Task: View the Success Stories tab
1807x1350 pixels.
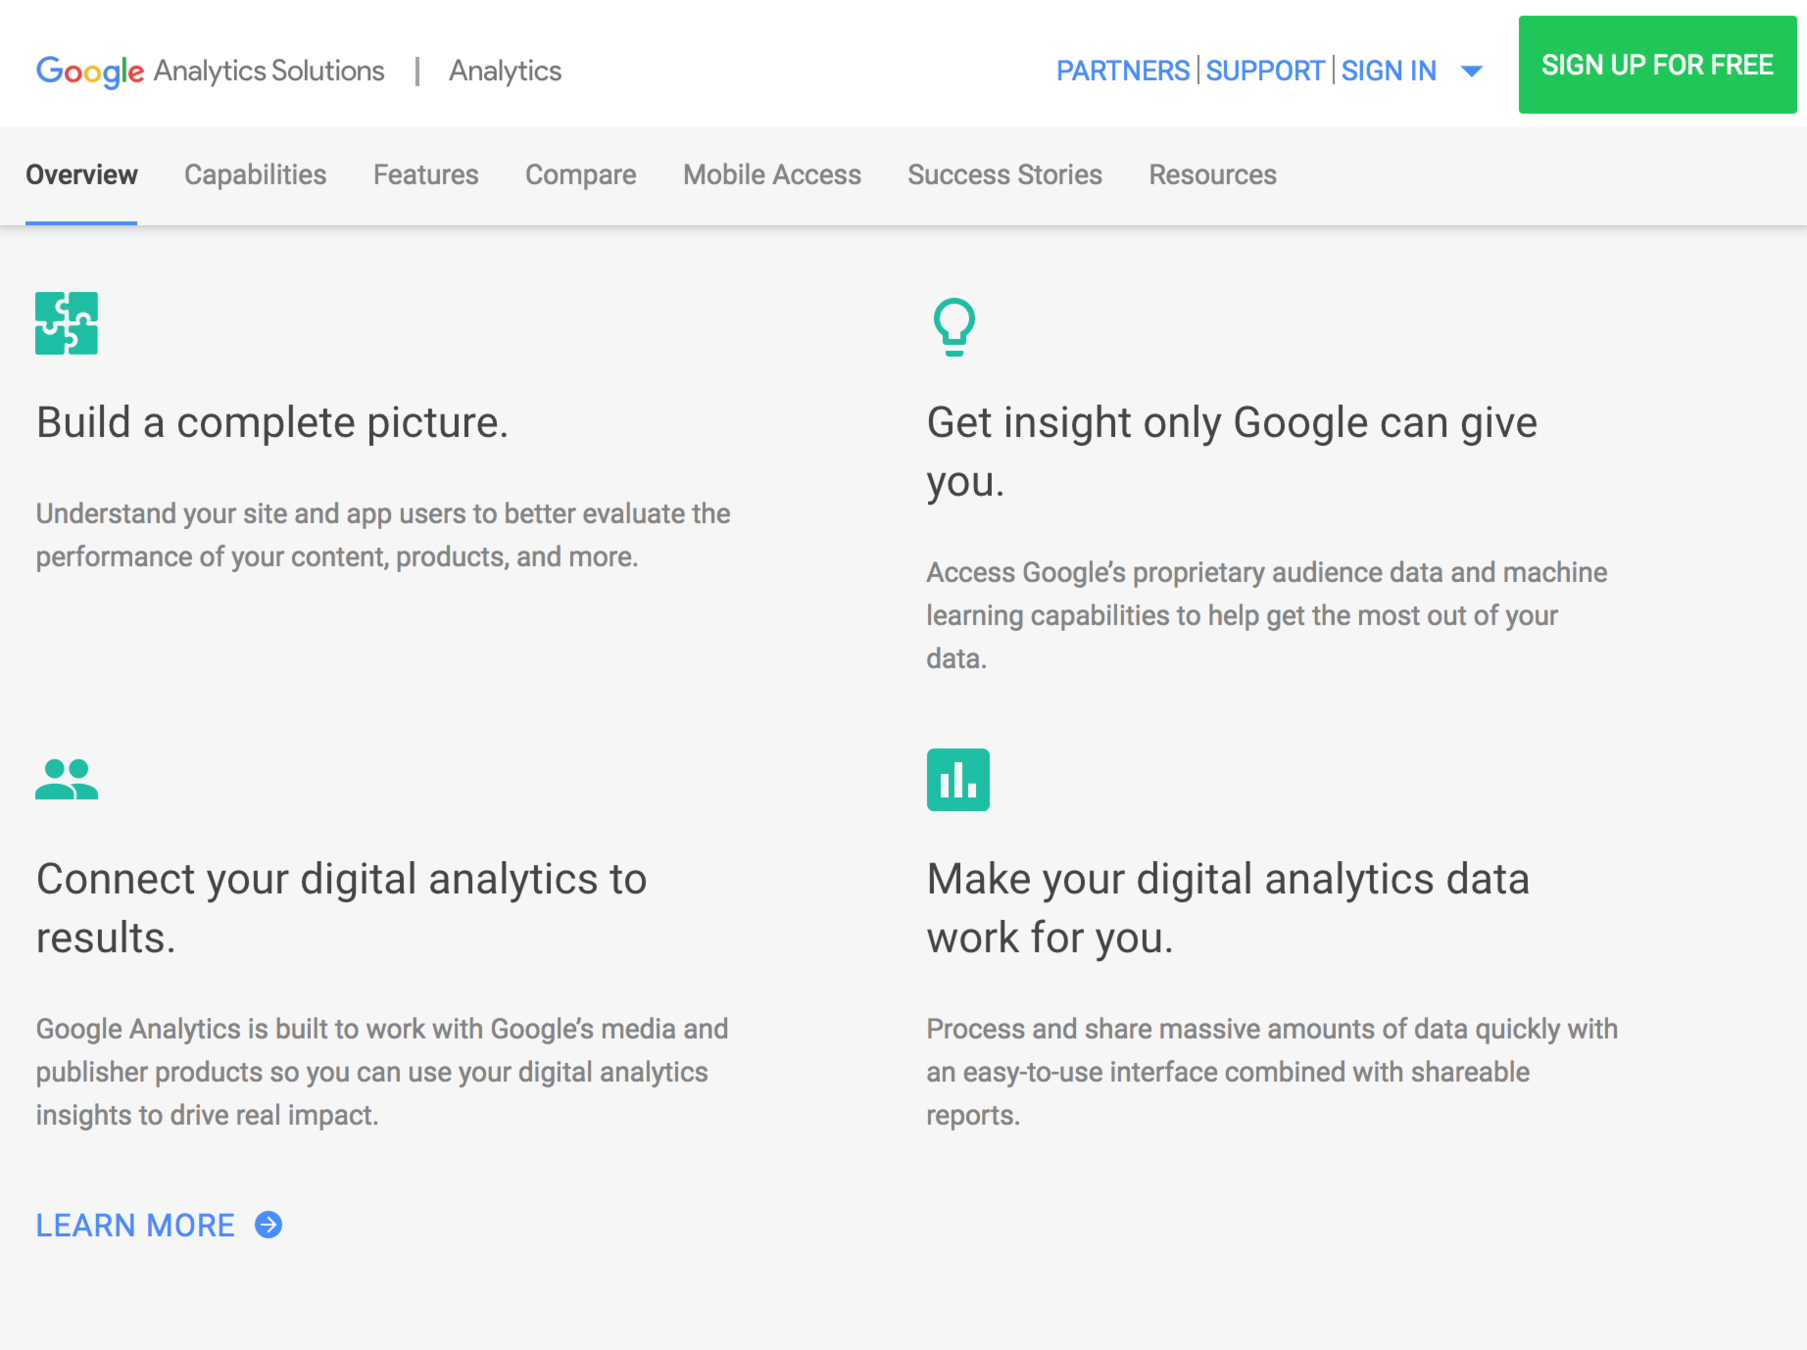Action: [x=1005, y=175]
